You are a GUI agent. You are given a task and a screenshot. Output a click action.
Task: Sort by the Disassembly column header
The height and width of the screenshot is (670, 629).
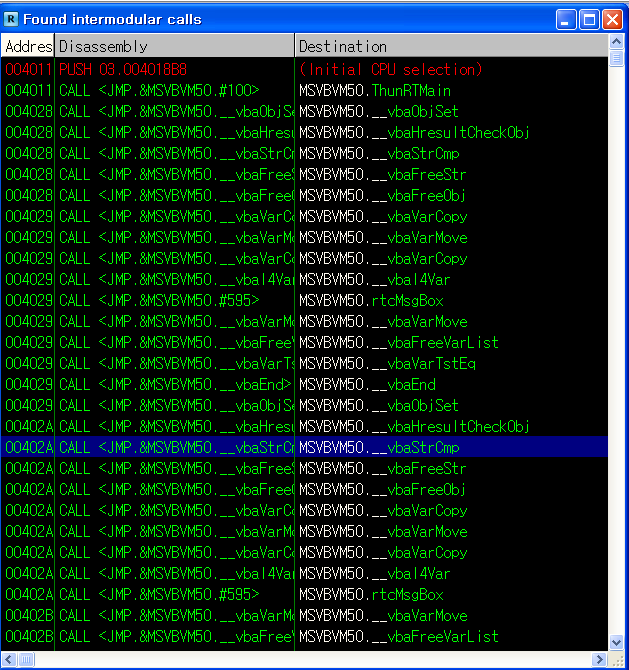[174, 46]
